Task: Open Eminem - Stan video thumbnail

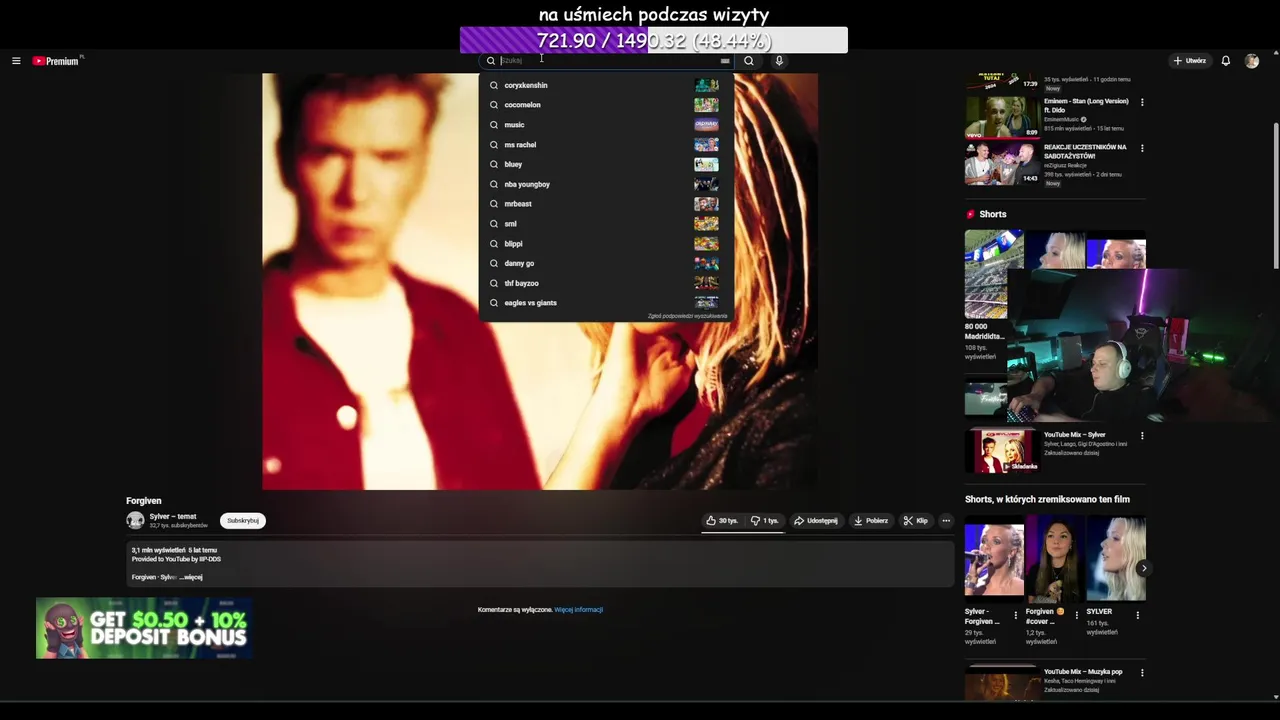Action: (x=1002, y=117)
